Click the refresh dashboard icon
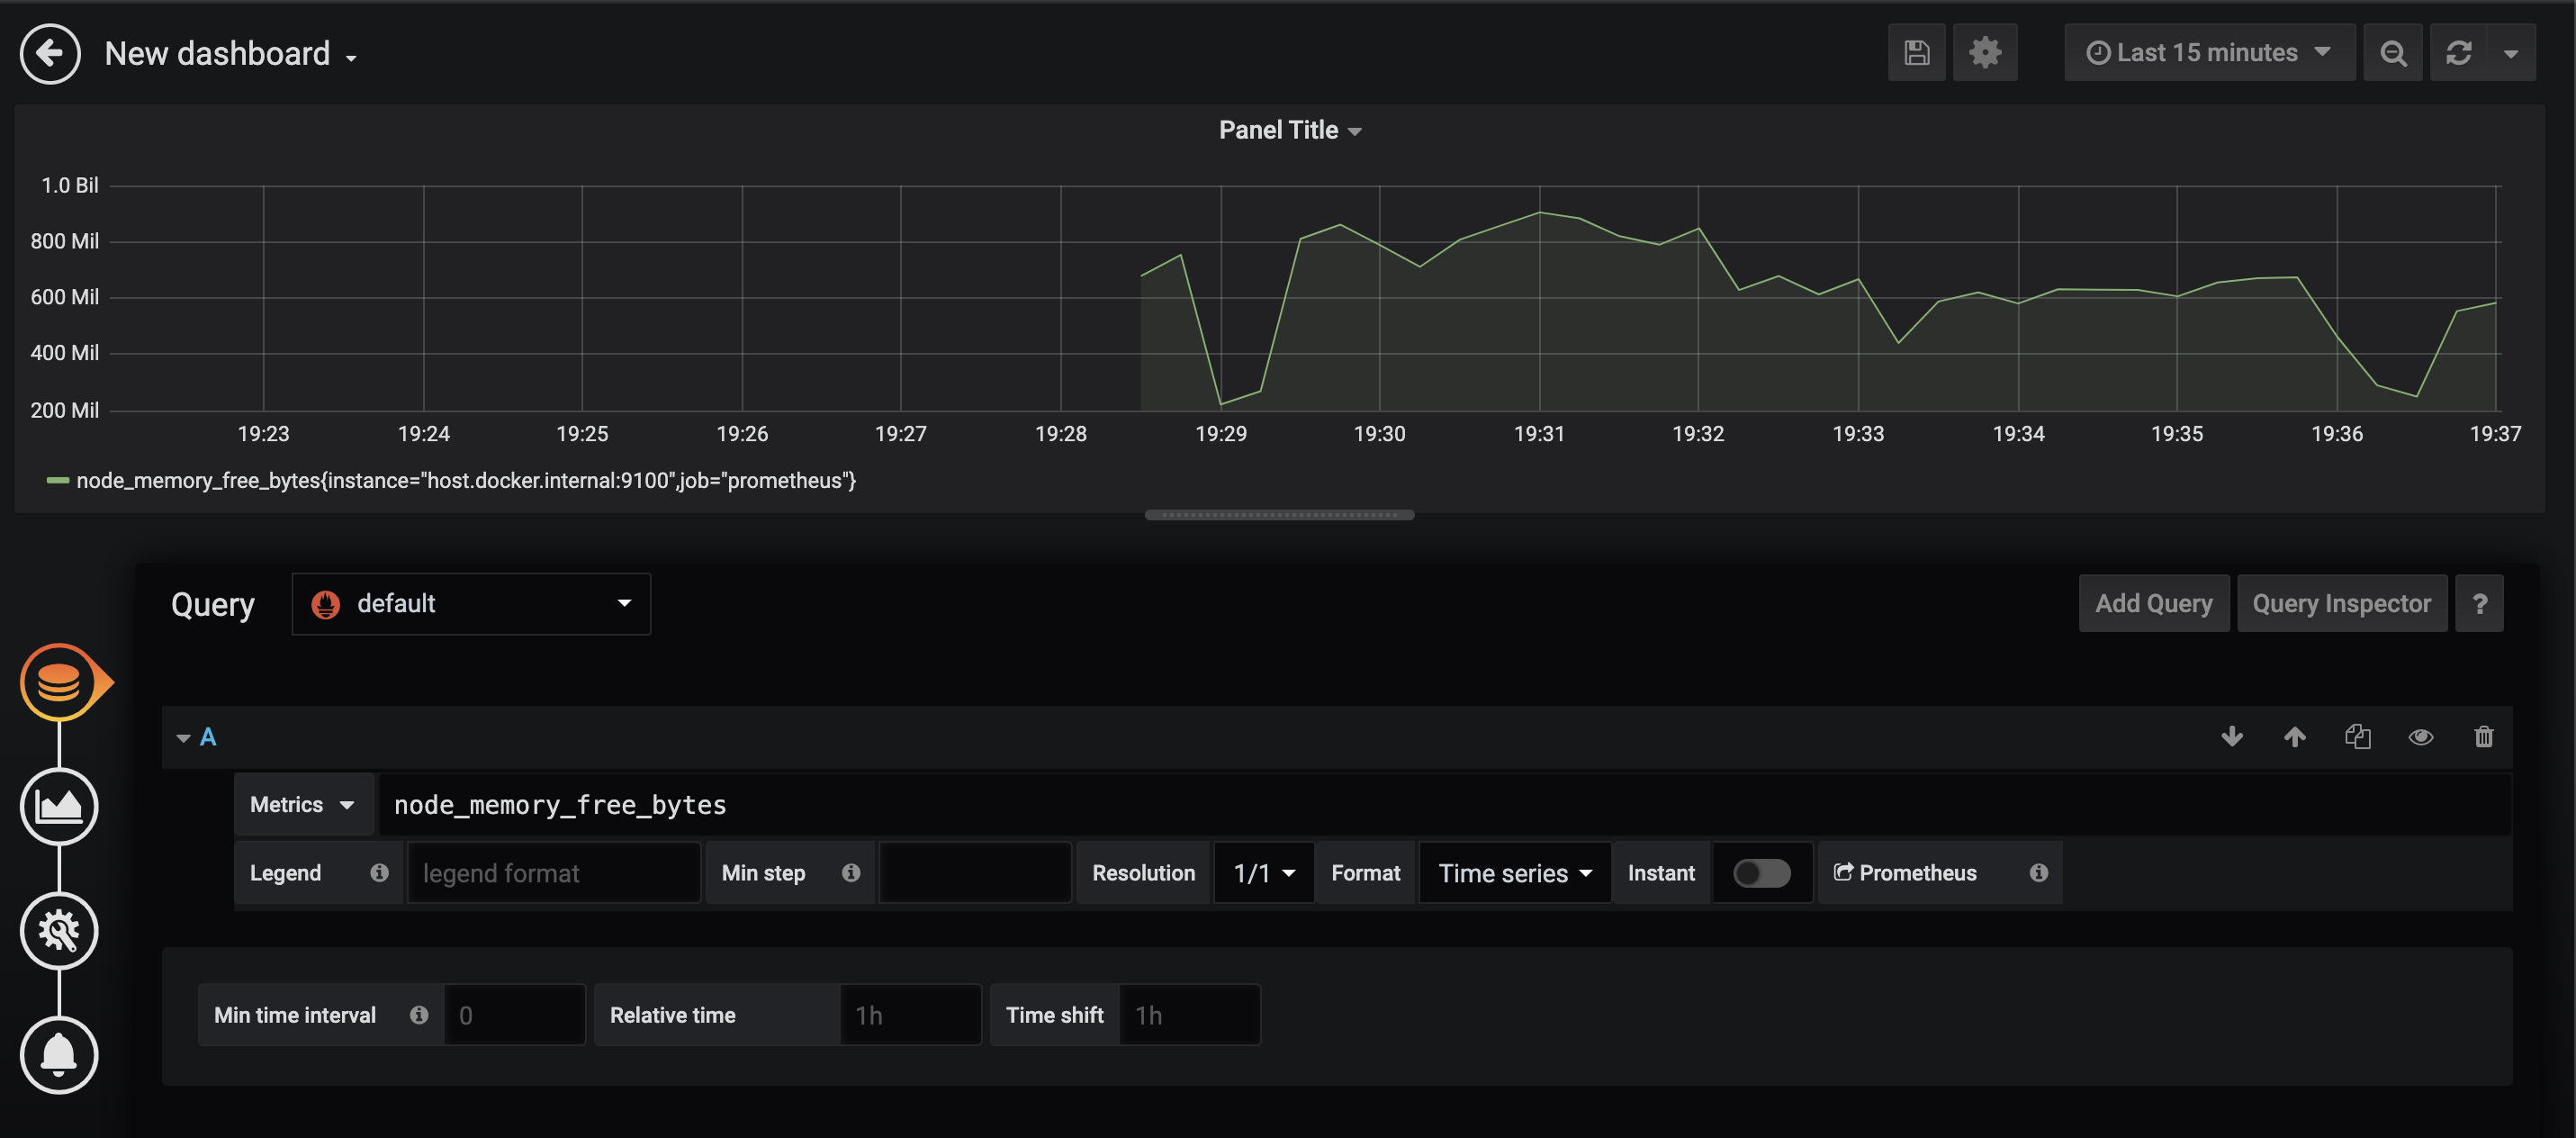2576x1138 pixels. click(2458, 53)
